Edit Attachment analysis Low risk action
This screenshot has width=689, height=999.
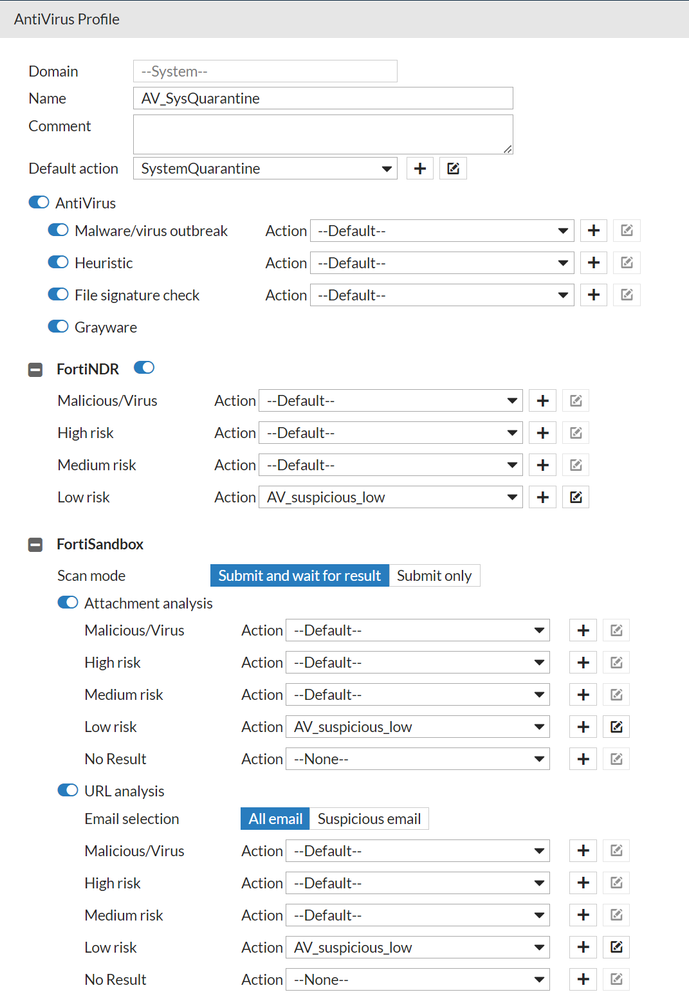click(x=616, y=727)
